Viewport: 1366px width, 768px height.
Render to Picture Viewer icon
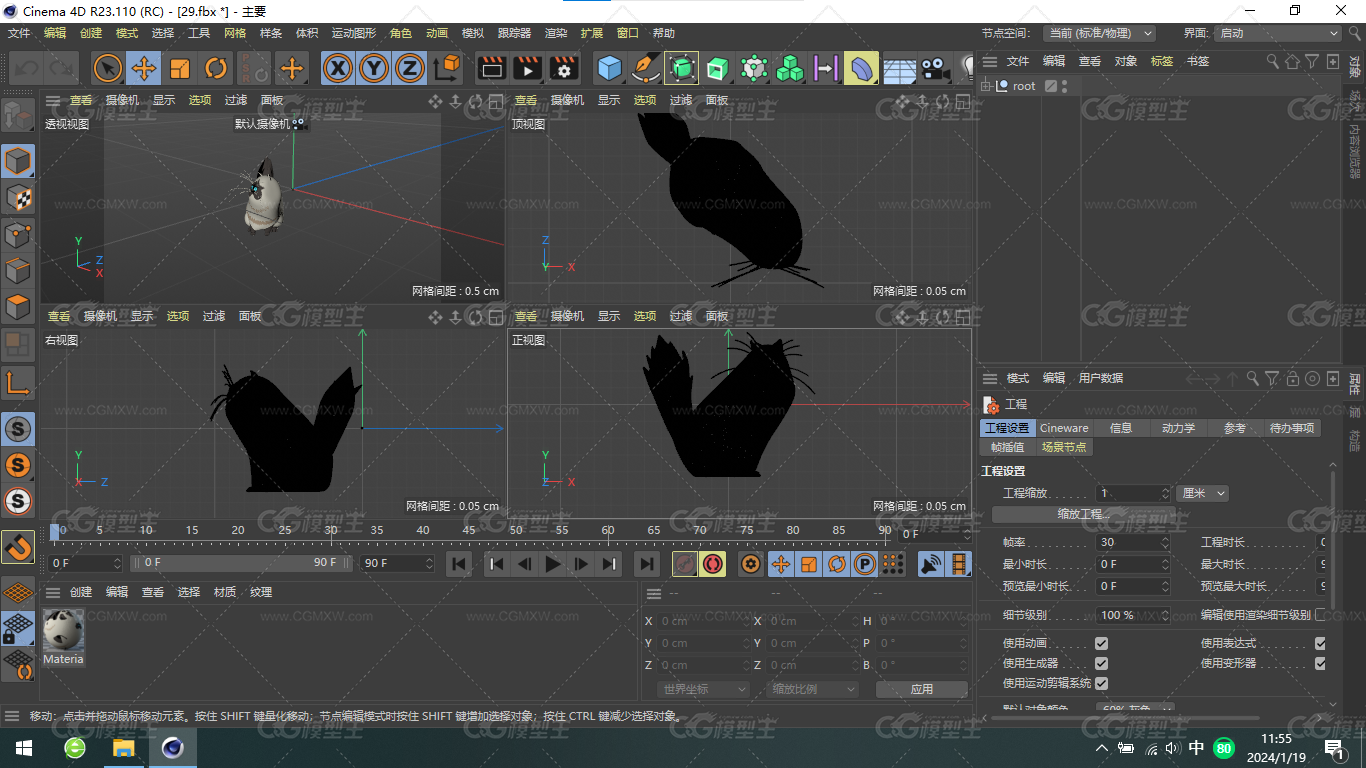click(x=527, y=68)
